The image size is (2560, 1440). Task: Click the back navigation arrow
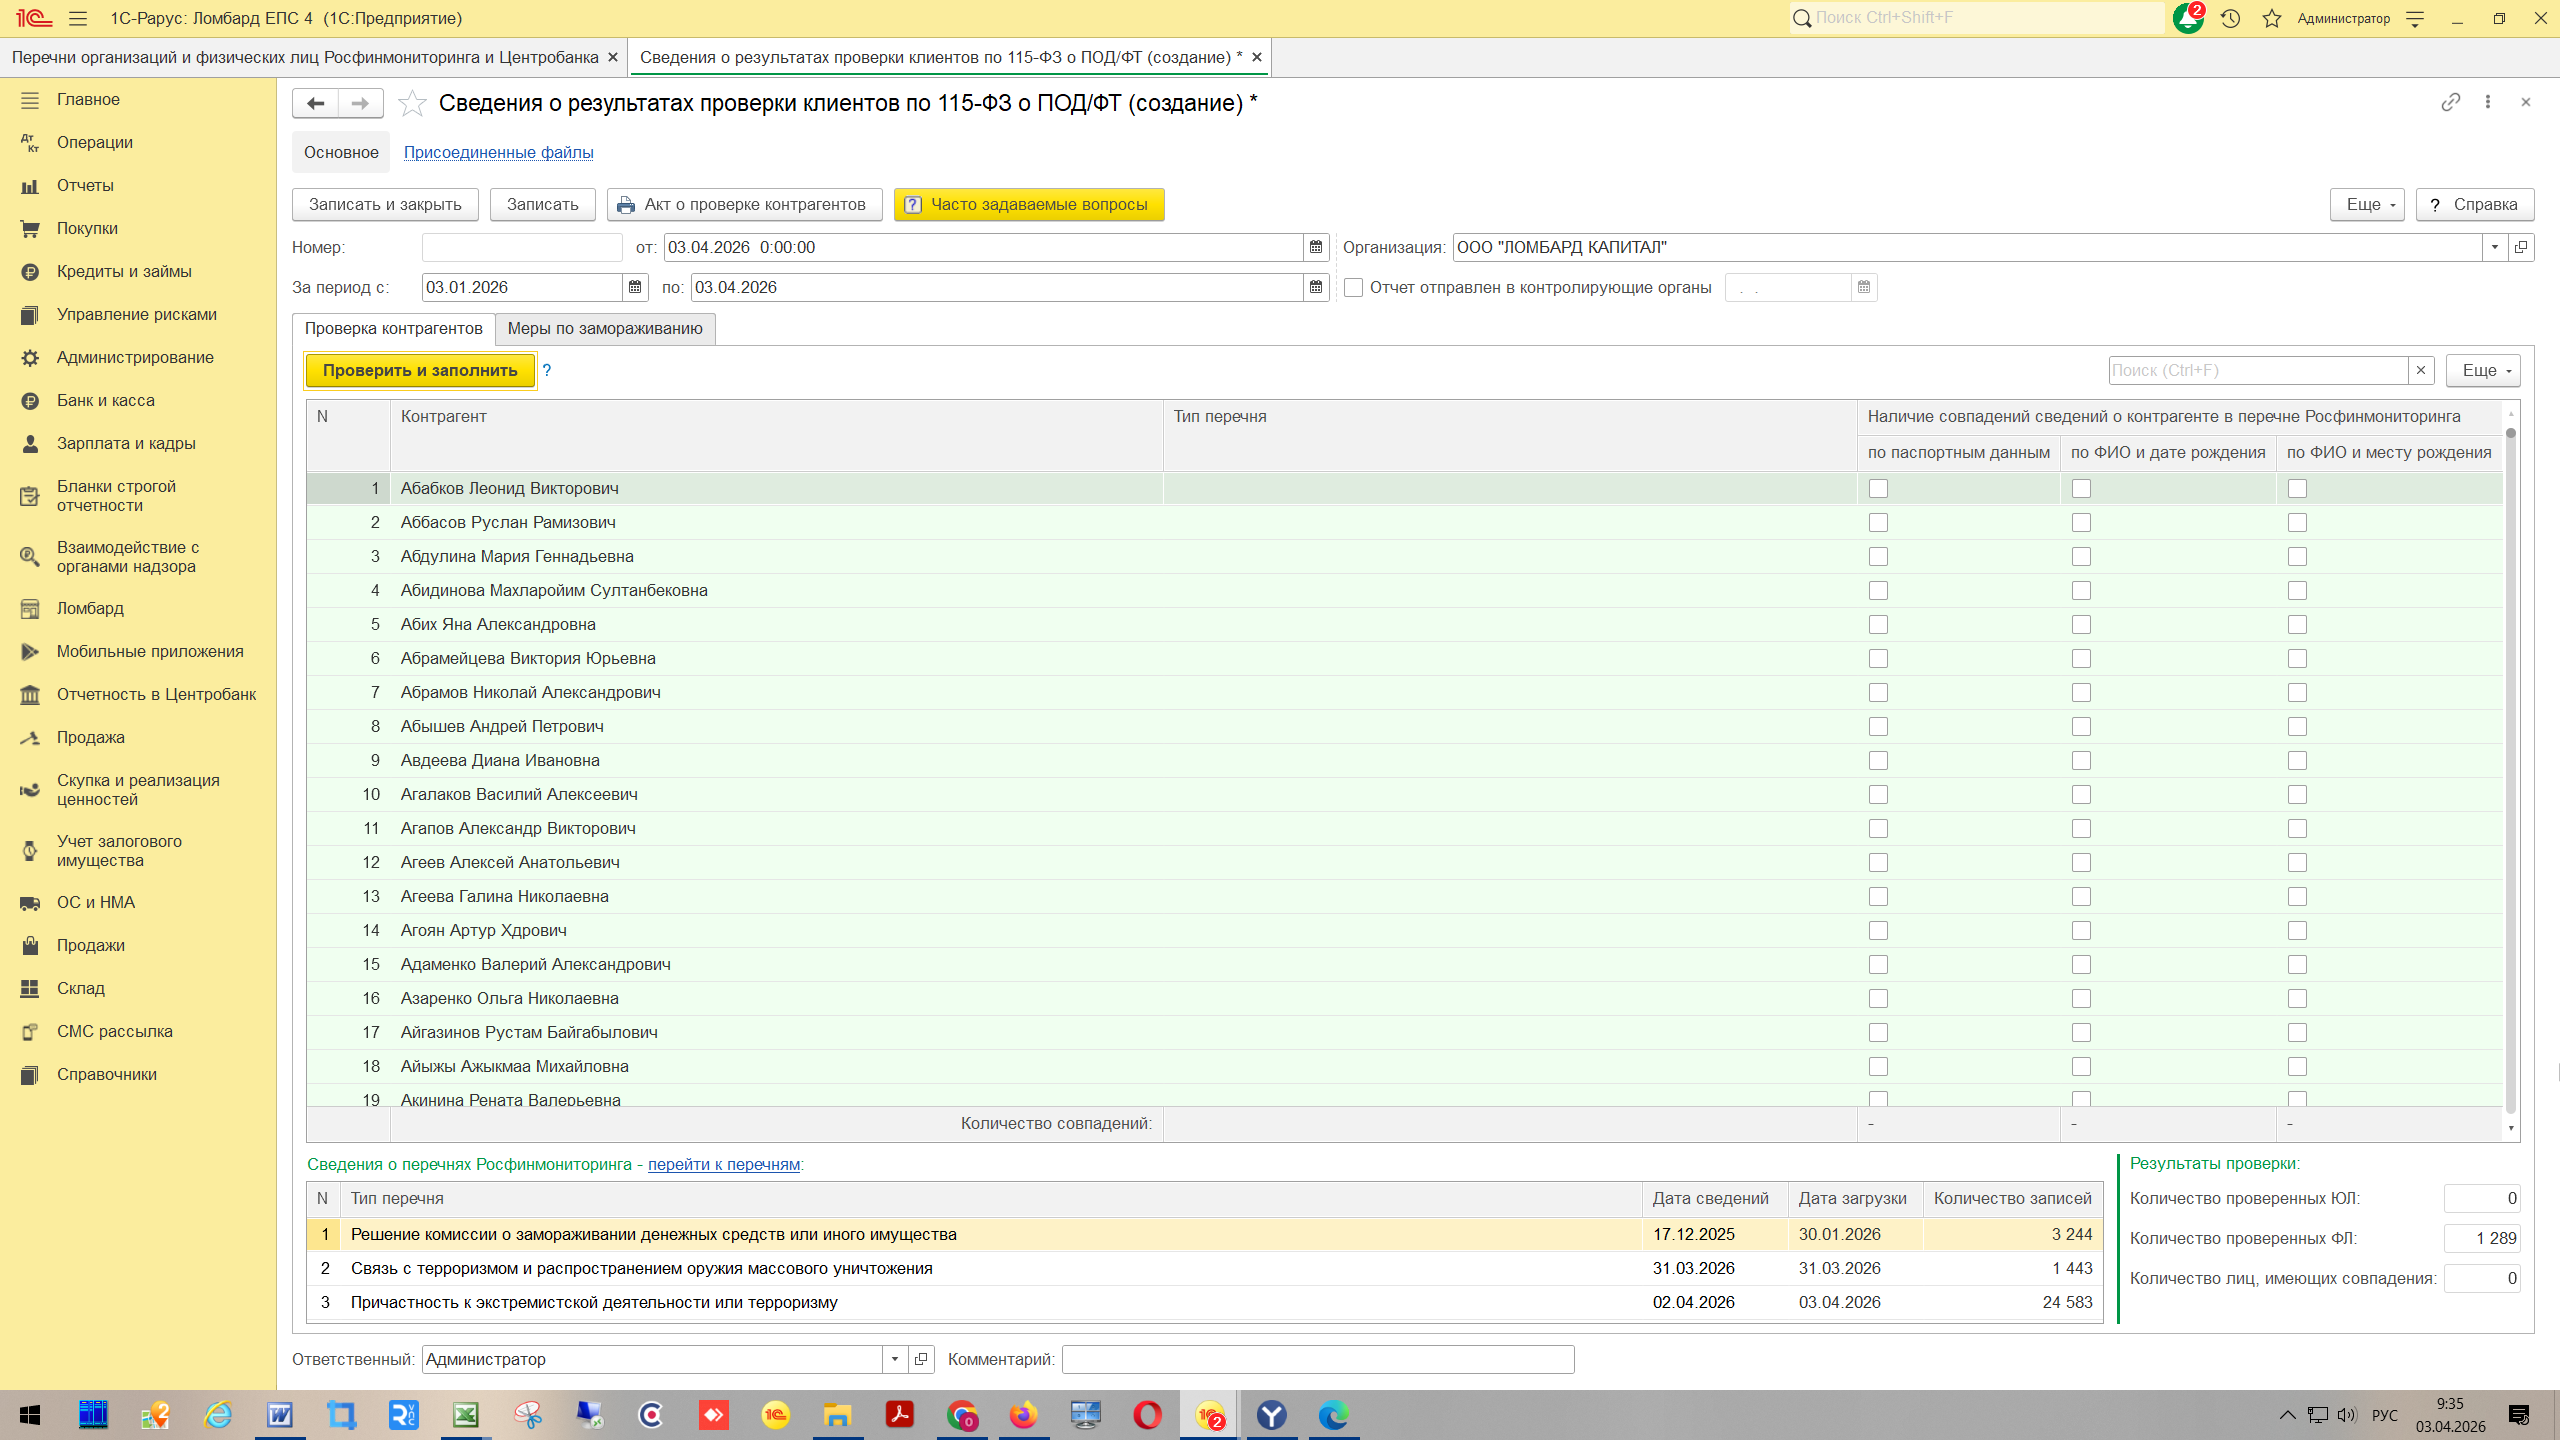(315, 103)
